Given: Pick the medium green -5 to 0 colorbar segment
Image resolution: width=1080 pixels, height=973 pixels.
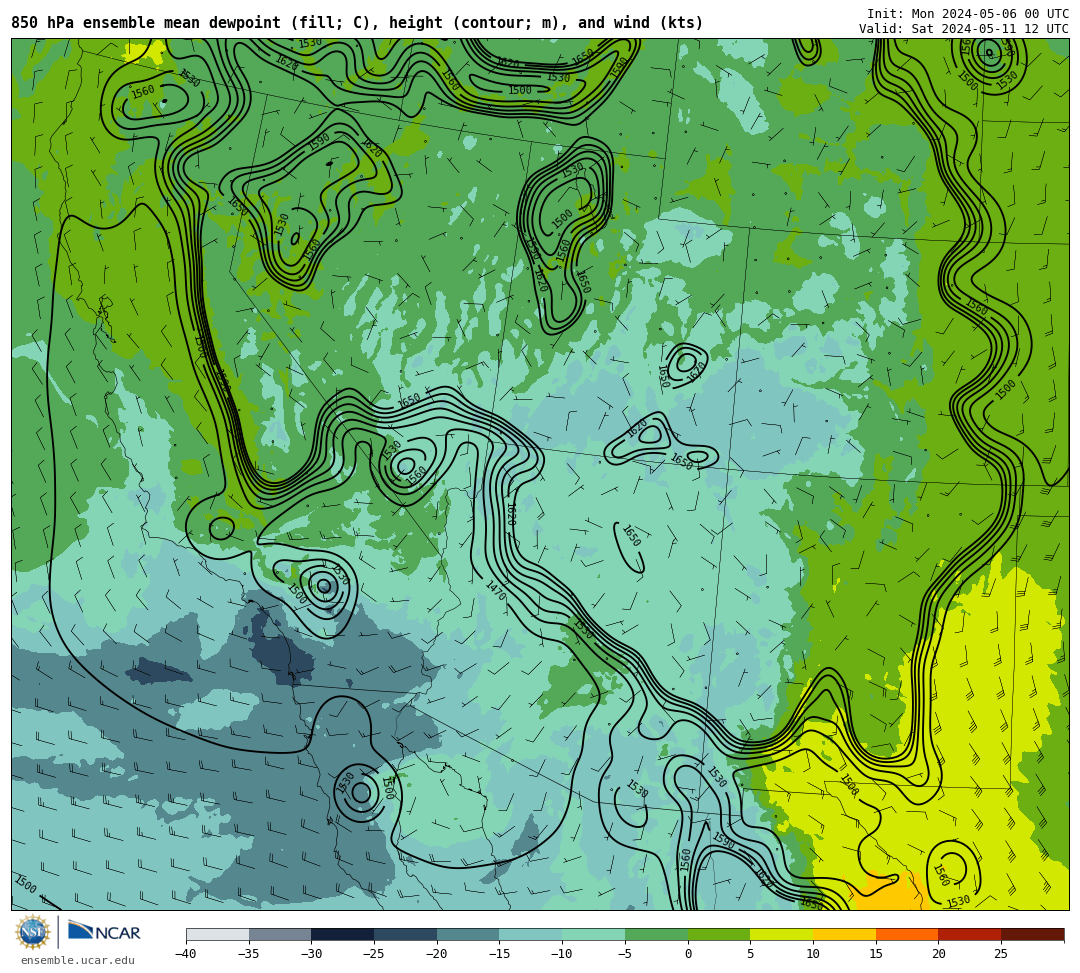Looking at the screenshot, I should tap(656, 934).
